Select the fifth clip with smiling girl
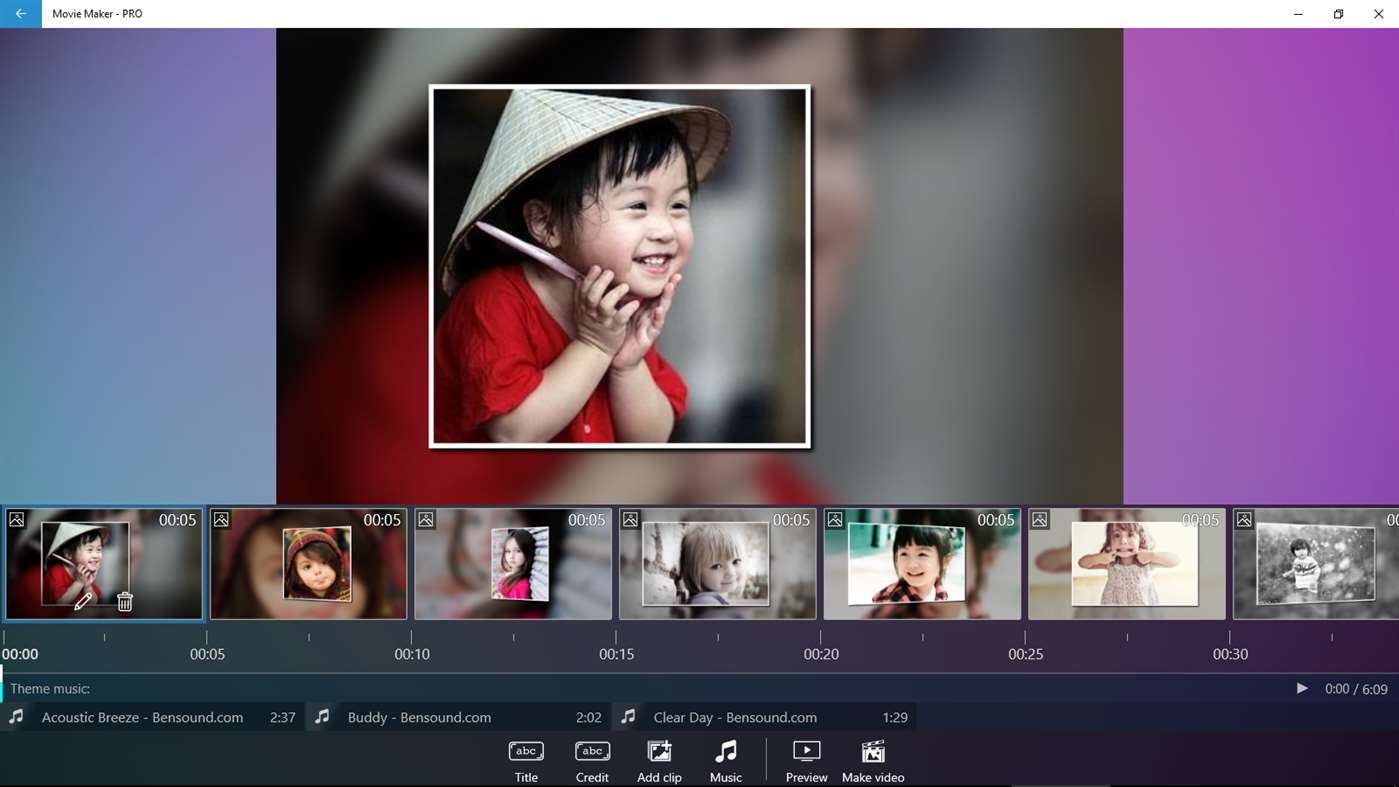Image resolution: width=1399 pixels, height=787 pixels. [x=922, y=564]
